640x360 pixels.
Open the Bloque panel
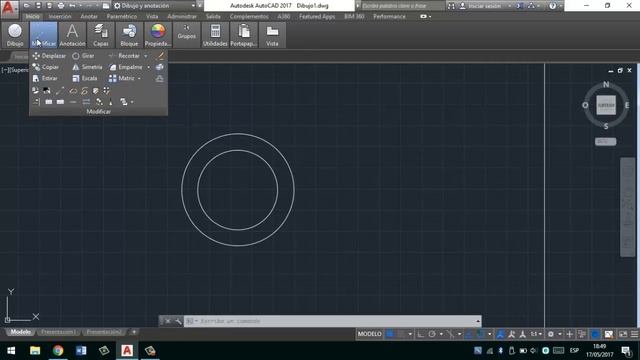pyautogui.click(x=129, y=35)
